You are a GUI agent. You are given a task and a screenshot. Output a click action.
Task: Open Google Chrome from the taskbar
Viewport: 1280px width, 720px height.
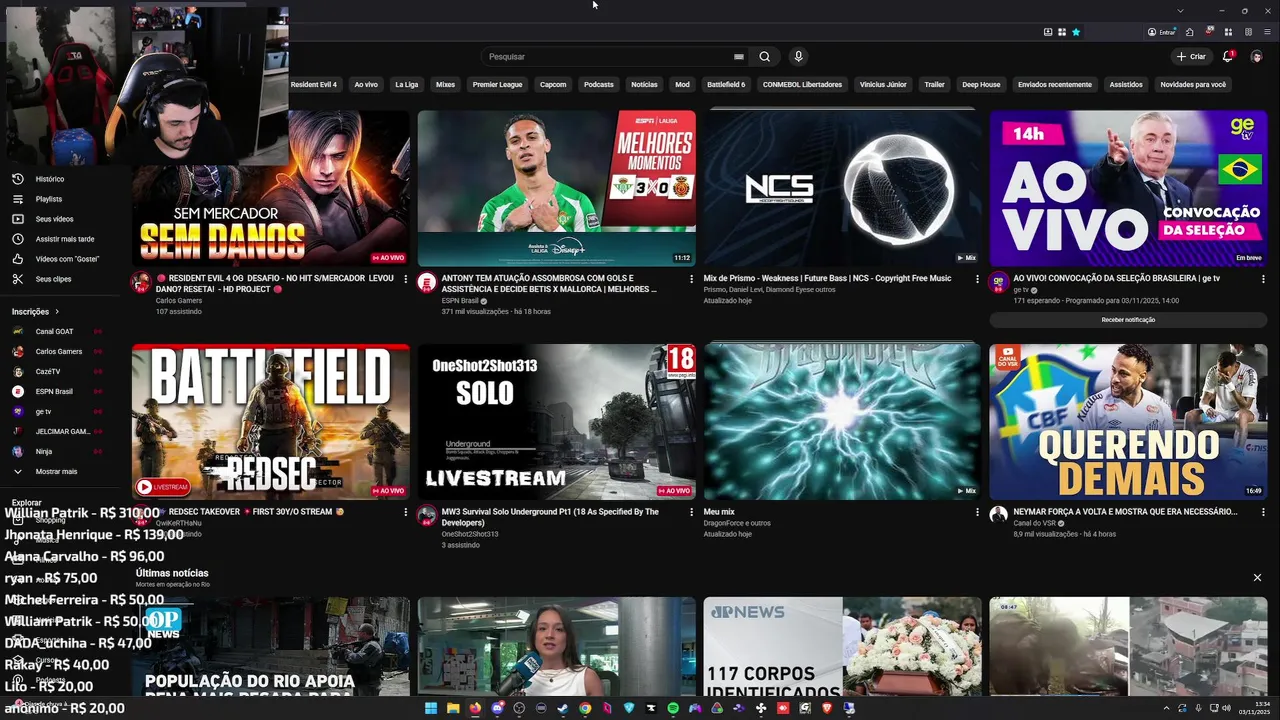pos(585,708)
